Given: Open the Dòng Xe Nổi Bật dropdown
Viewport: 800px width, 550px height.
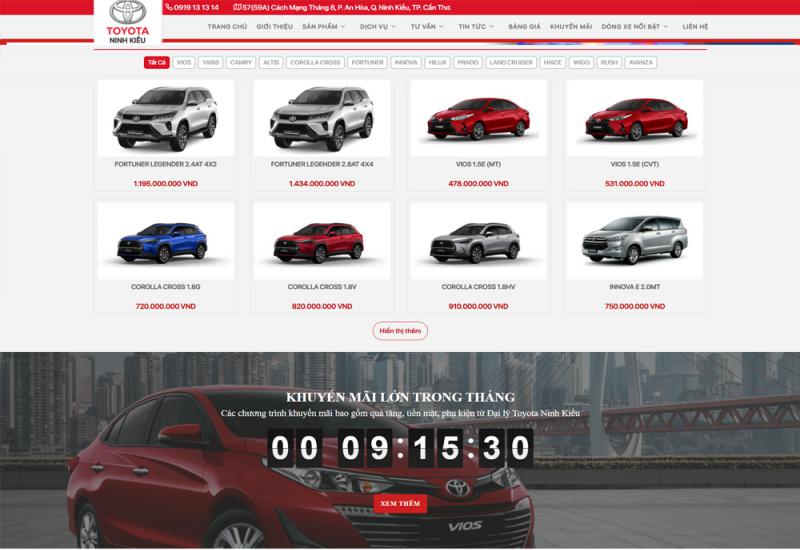Looking at the screenshot, I should pos(634,27).
